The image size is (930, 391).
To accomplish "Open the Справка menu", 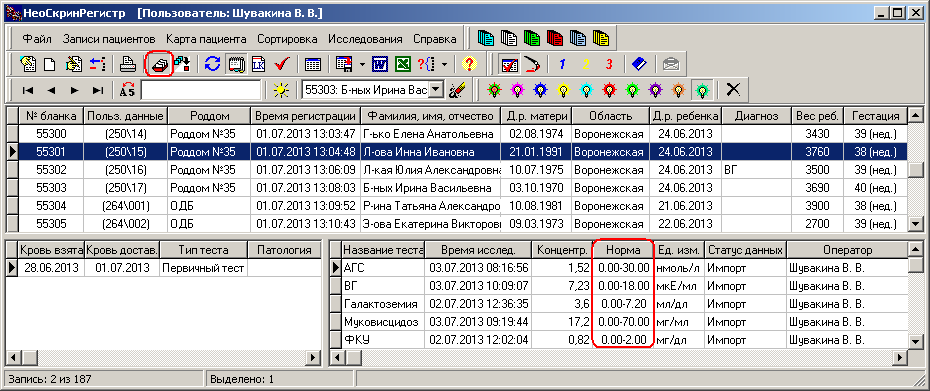I will (435, 39).
